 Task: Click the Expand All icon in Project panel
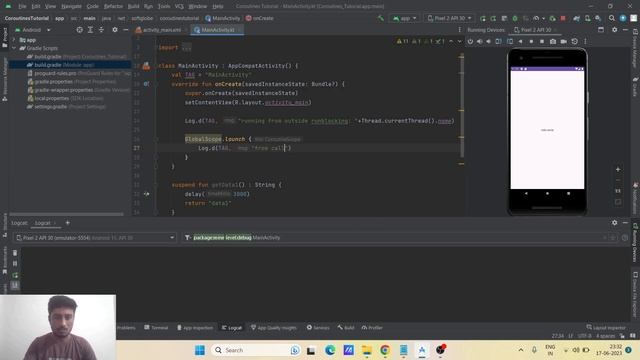pos(90,30)
